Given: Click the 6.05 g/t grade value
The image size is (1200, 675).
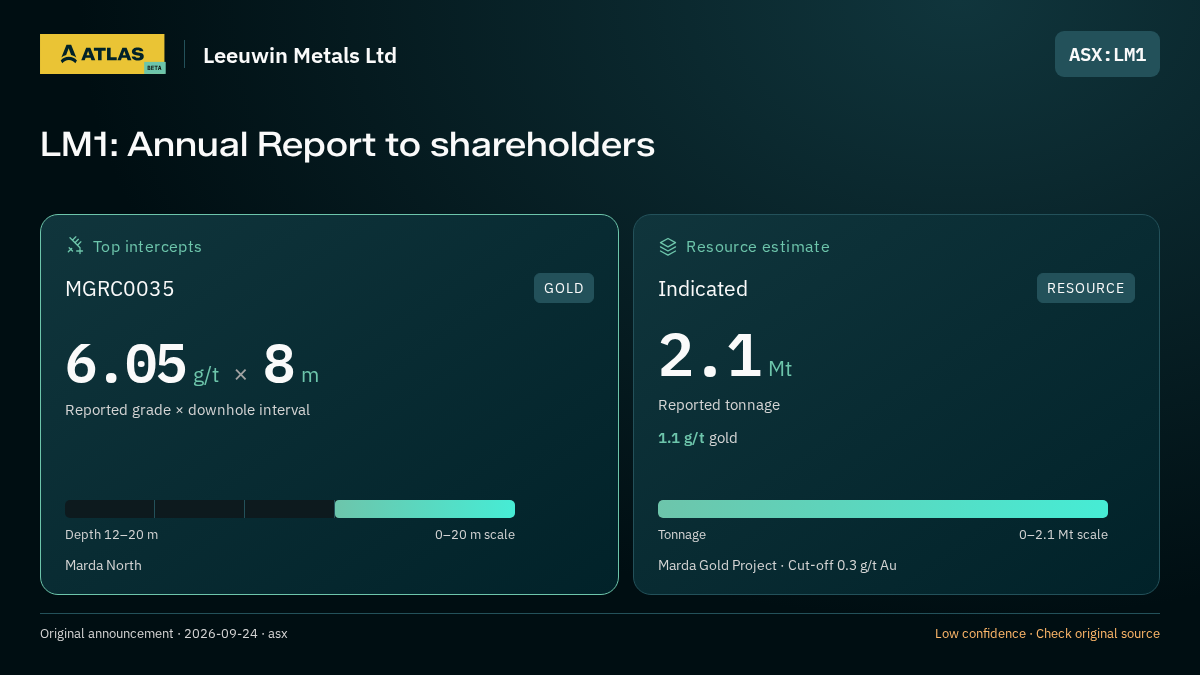Looking at the screenshot, I should tap(142, 365).
